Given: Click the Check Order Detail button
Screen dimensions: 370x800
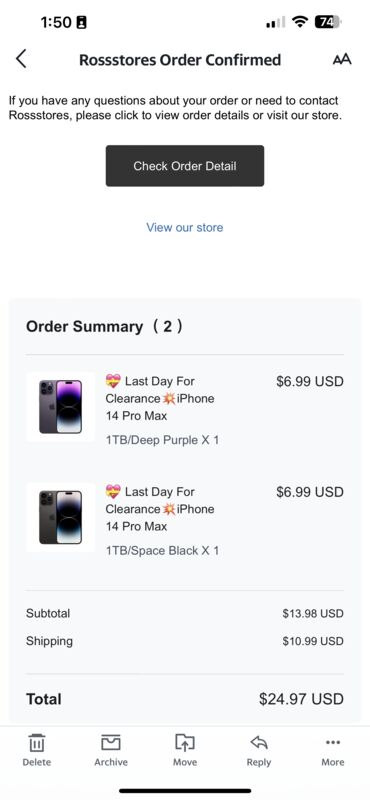Looking at the screenshot, I should tap(185, 166).
